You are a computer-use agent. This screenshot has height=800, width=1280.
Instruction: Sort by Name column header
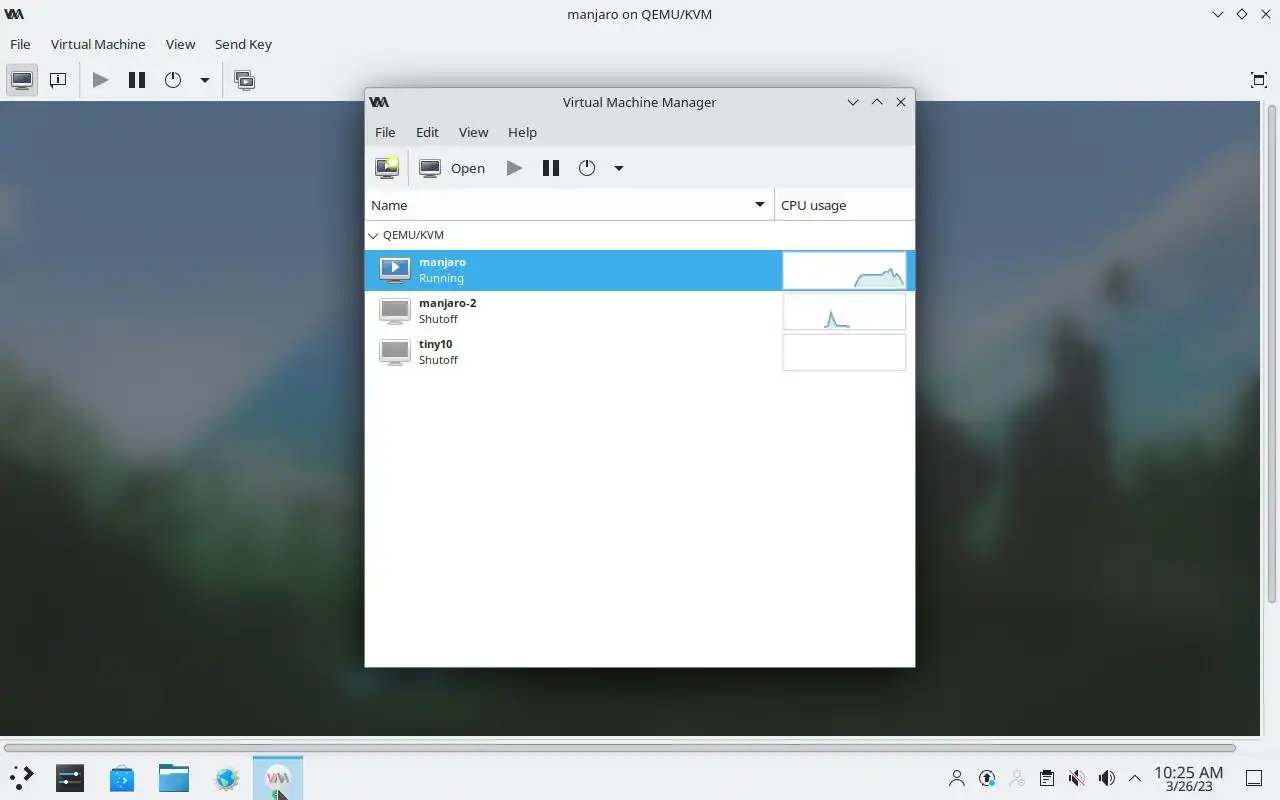coord(569,205)
